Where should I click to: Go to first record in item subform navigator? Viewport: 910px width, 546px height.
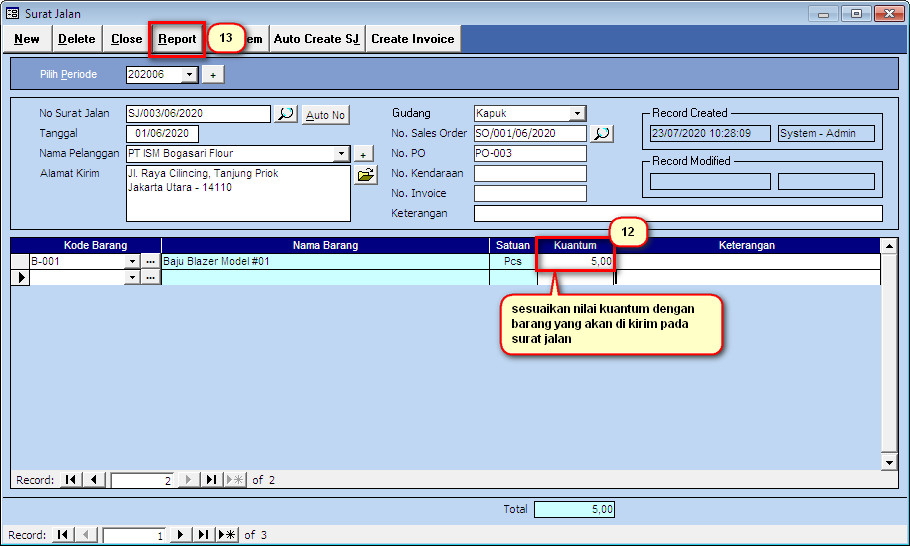point(71,480)
